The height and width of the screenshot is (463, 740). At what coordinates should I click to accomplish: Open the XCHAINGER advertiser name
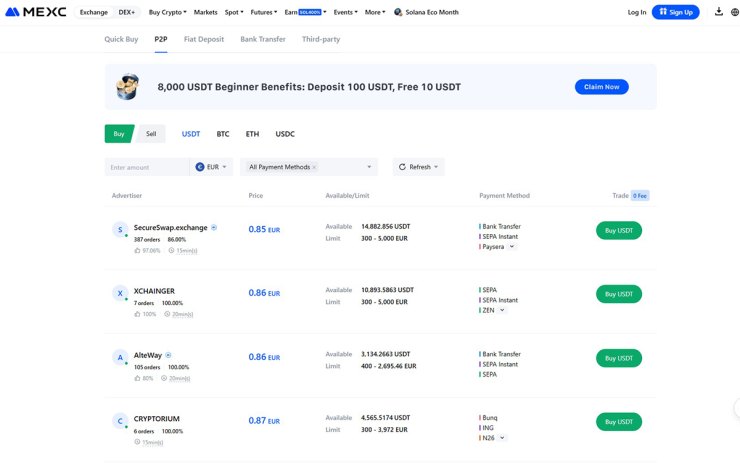154,291
